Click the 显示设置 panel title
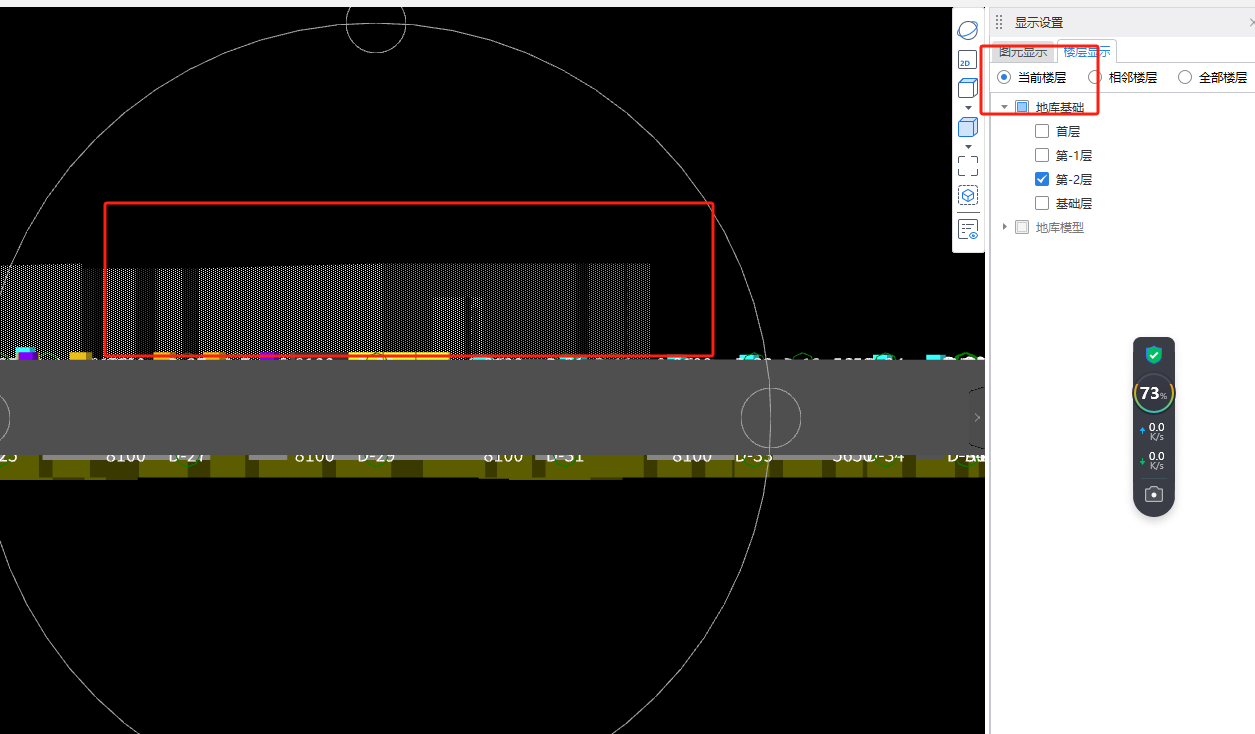Image resolution: width=1255 pixels, height=734 pixels. pos(1039,22)
